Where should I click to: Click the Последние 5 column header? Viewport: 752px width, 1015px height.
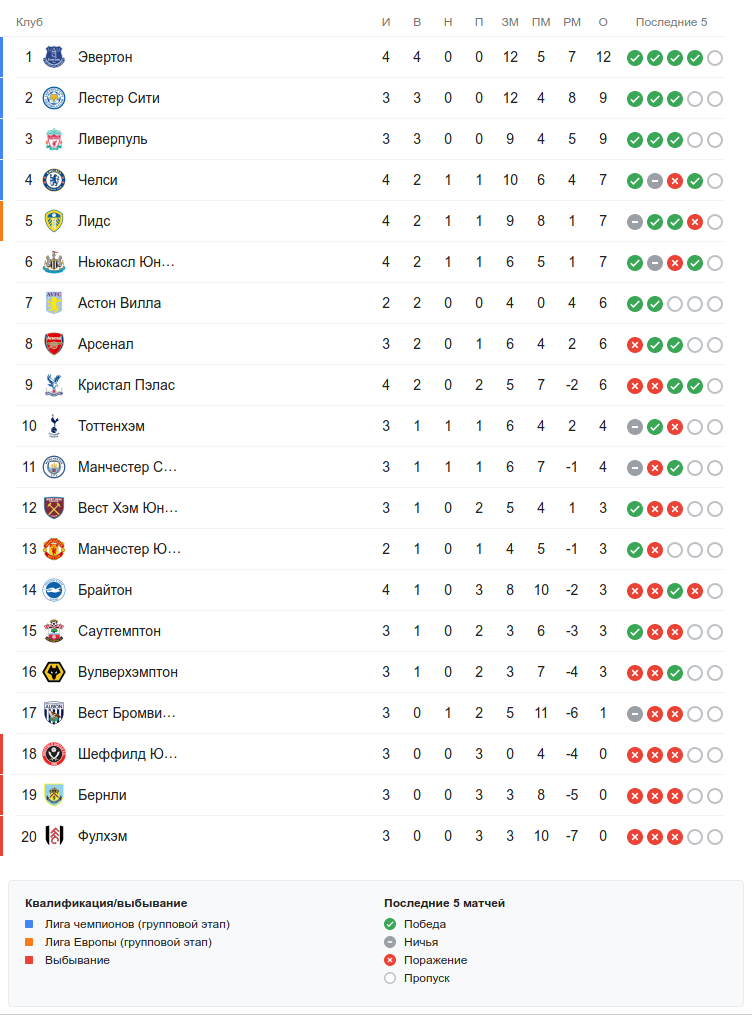click(671, 22)
